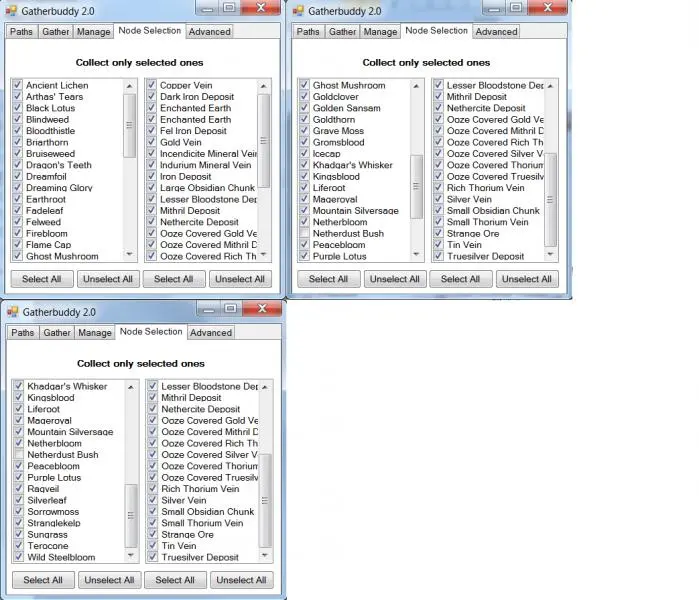Click Gatherbuddy app icon in Ragveil window title
Image resolution: width=699 pixels, height=600 pixels.
coord(12,312)
